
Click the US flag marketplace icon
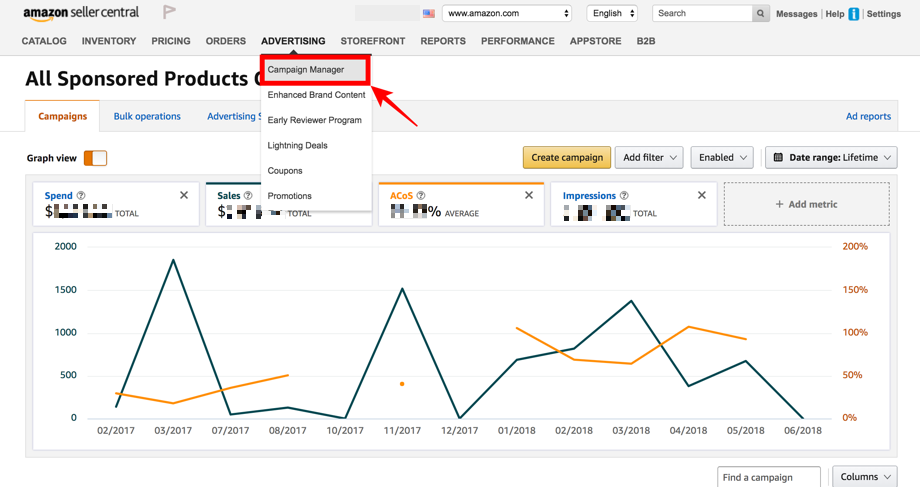pyautogui.click(x=429, y=13)
